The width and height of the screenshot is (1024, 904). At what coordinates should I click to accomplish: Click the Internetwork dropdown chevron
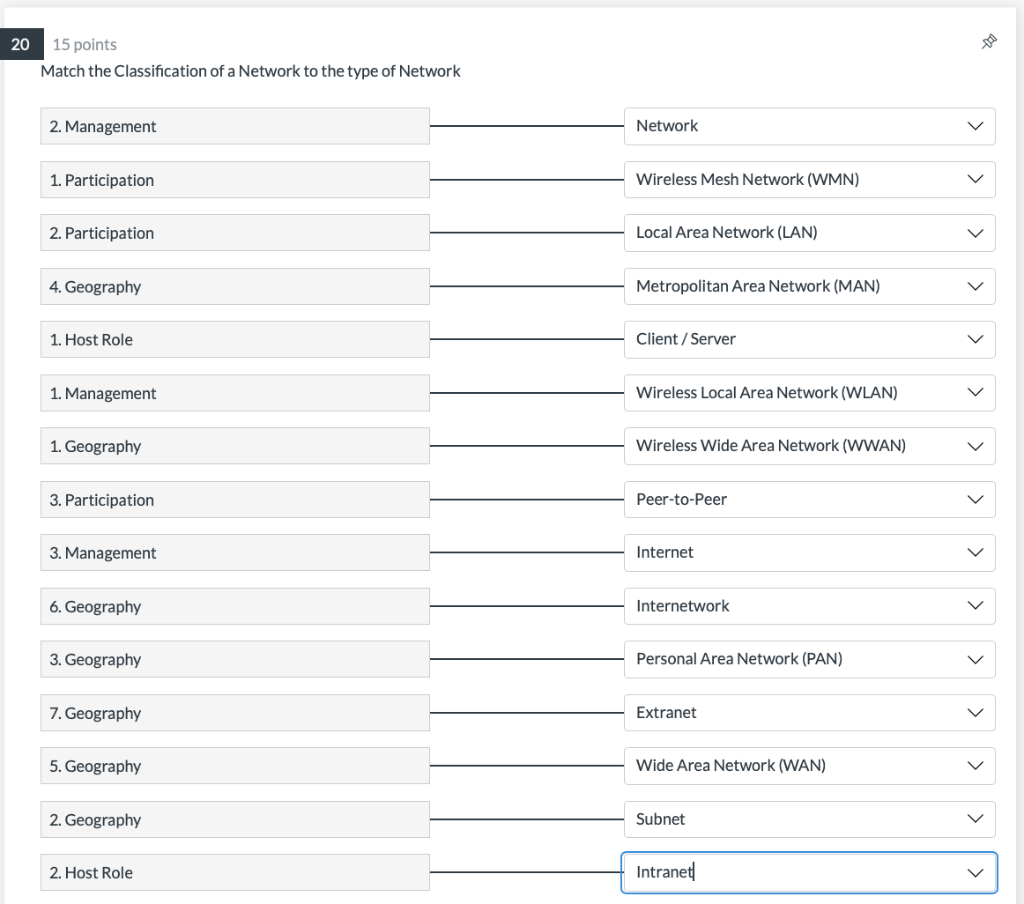975,606
